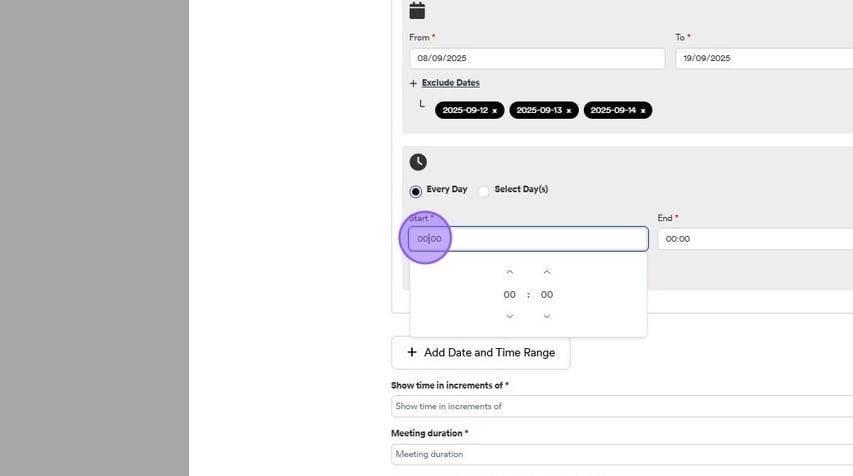Increase the hour in time picker
The height and width of the screenshot is (476, 853).
pos(510,272)
